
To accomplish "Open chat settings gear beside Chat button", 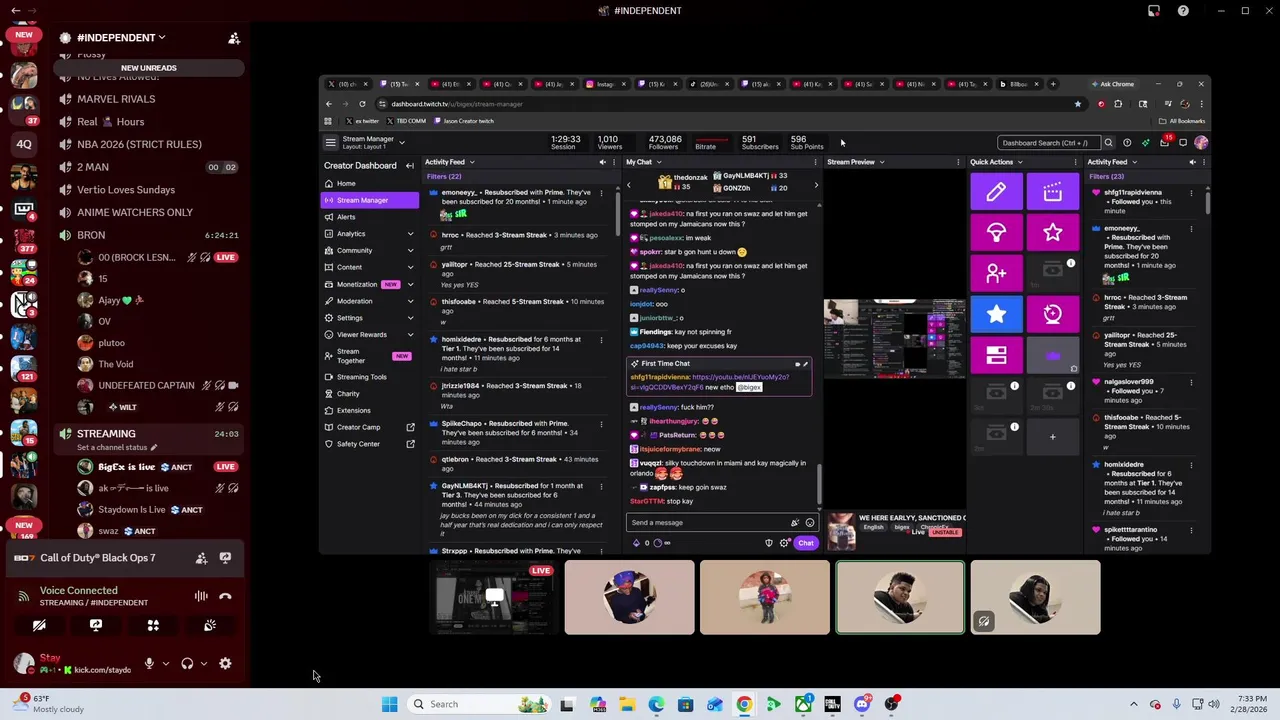I will [x=784, y=543].
